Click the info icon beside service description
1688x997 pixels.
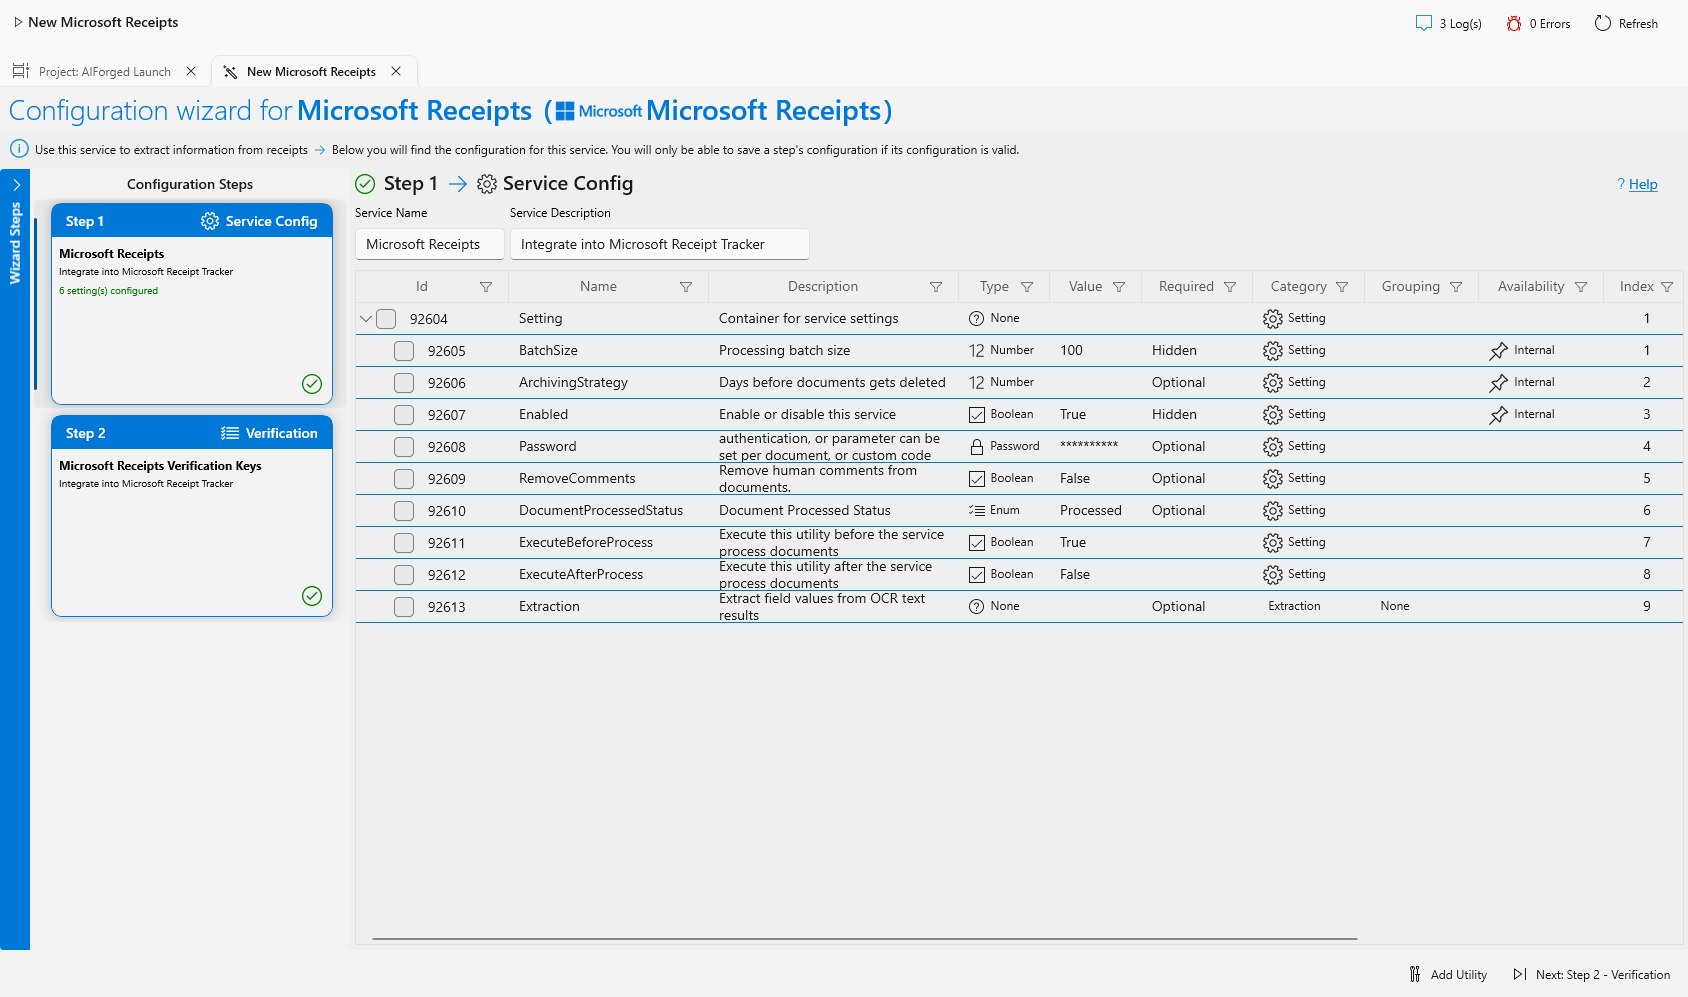[19, 149]
